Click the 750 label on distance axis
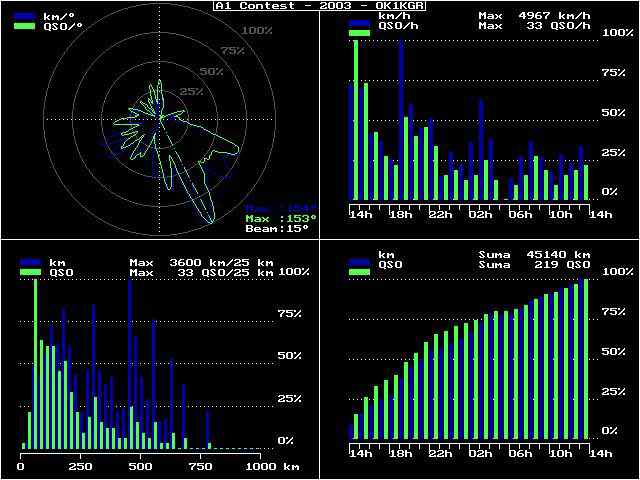 200,466
